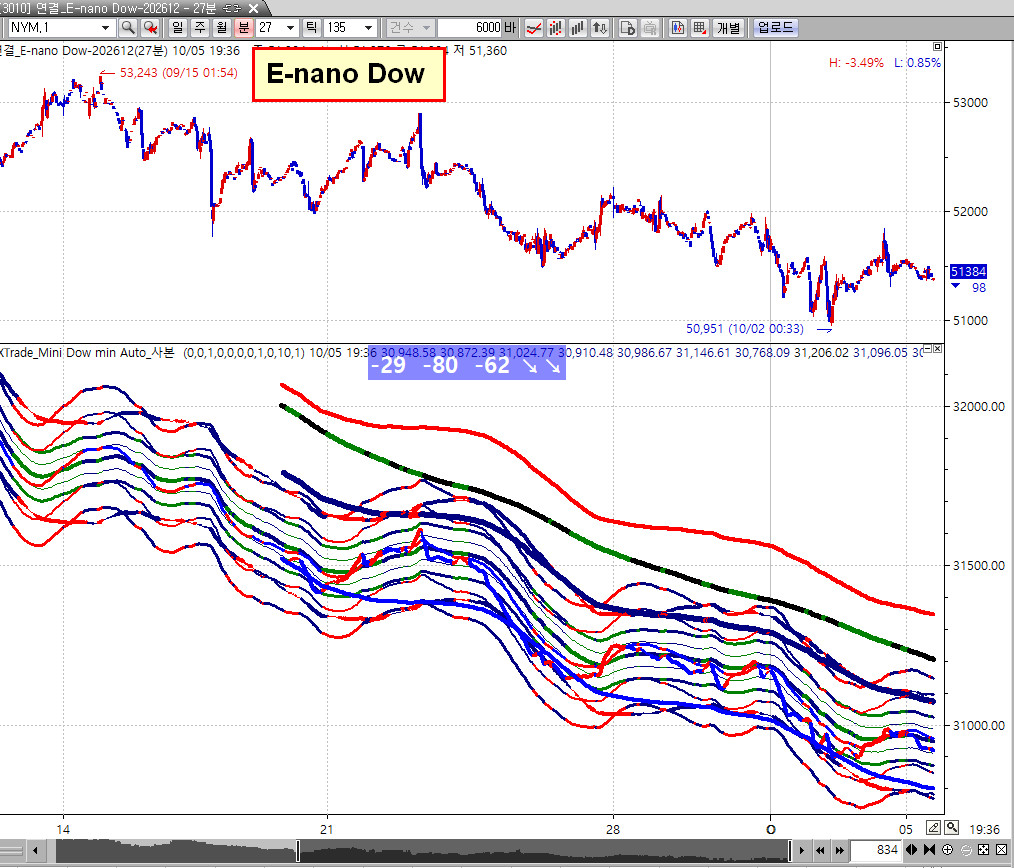1014x868 pixels.
Task: Click the magnifier with red arrow icon
Action: [150, 28]
